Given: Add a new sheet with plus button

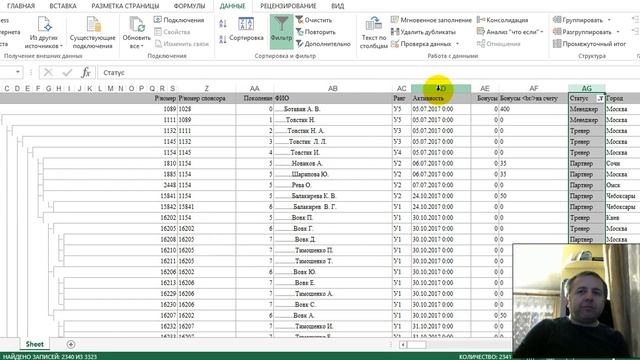Looking at the screenshot, I should click(71, 344).
